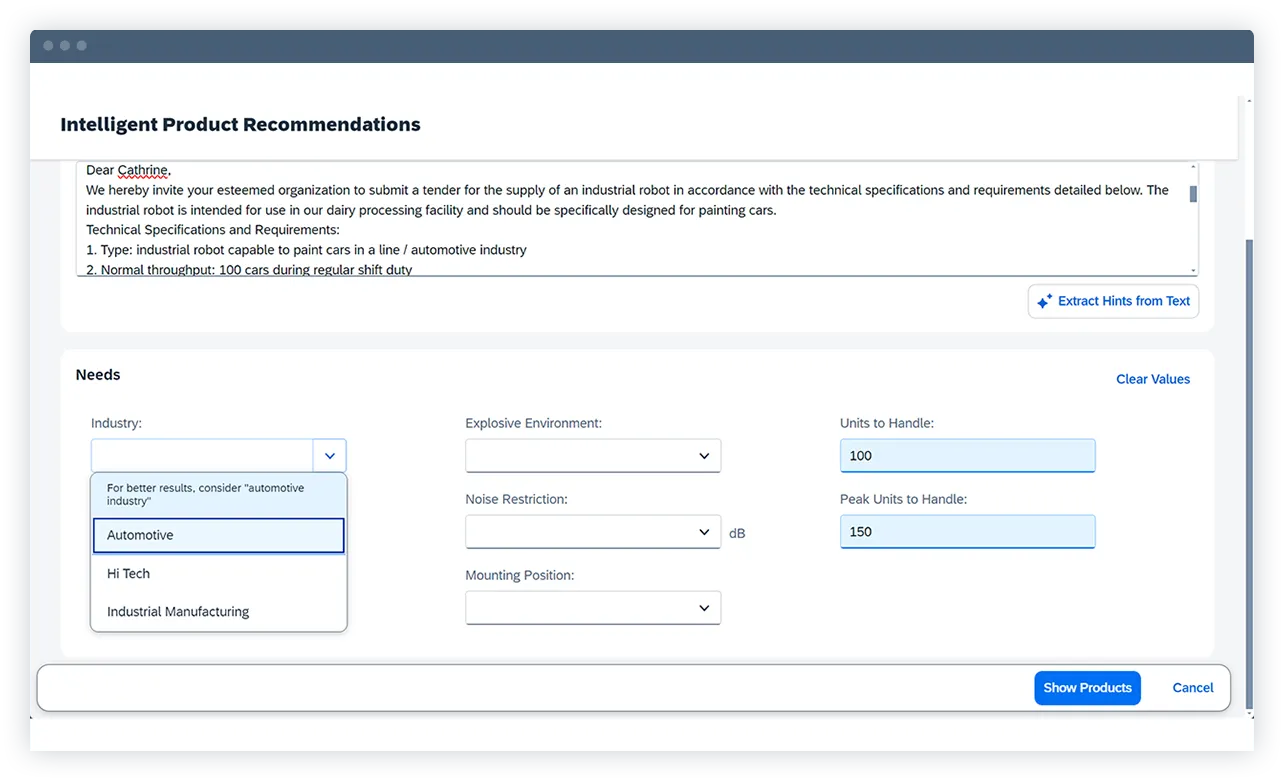The image size is (1284, 780).
Task: Click the underlined name Cathrine in the letter
Action: click(140, 170)
